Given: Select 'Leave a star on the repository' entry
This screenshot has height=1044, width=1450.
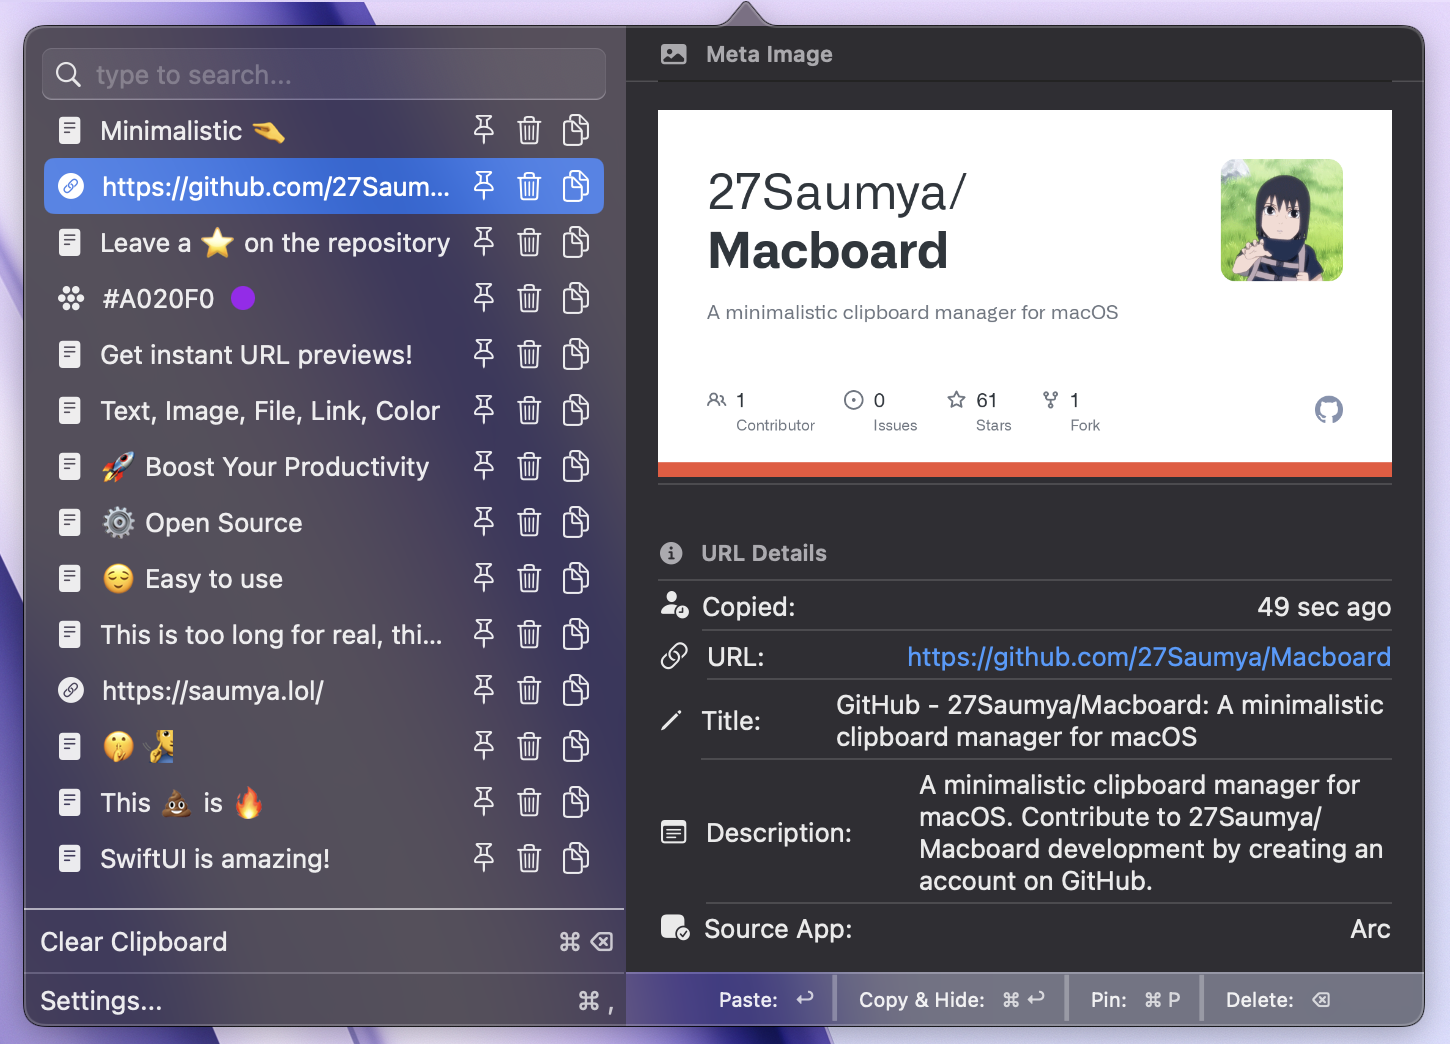Looking at the screenshot, I should click(274, 243).
